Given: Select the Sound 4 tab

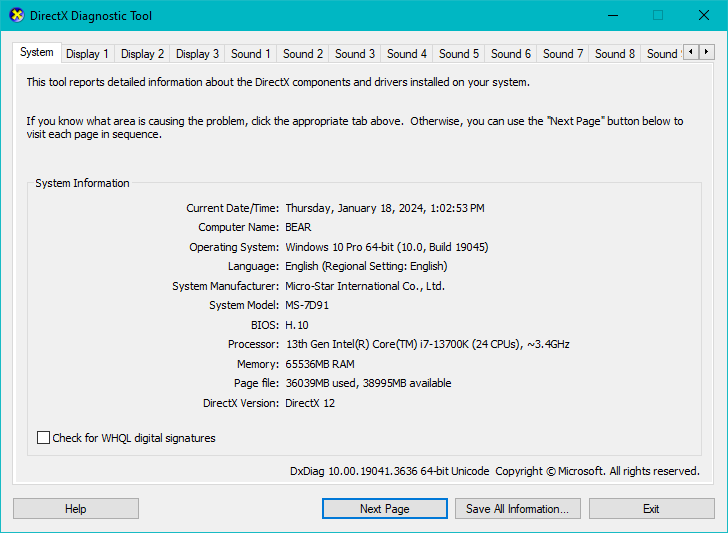Looking at the screenshot, I should pos(407,54).
